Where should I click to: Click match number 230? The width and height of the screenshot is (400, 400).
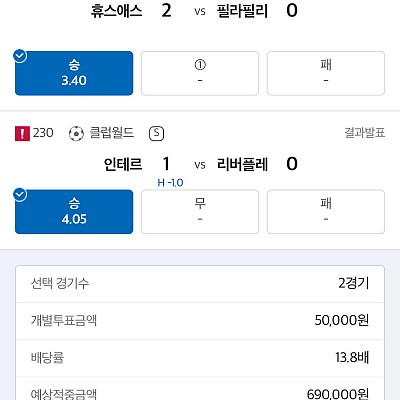pyautogui.click(x=43, y=133)
